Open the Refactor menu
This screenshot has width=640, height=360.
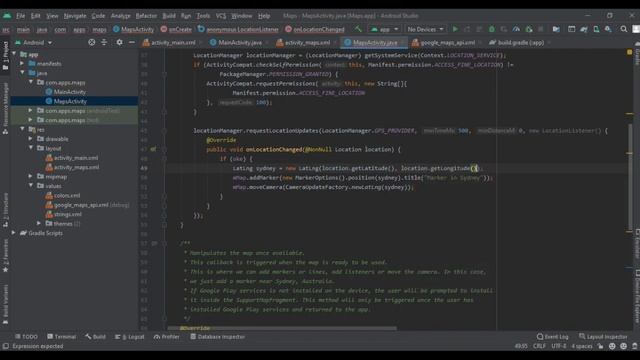146,16
